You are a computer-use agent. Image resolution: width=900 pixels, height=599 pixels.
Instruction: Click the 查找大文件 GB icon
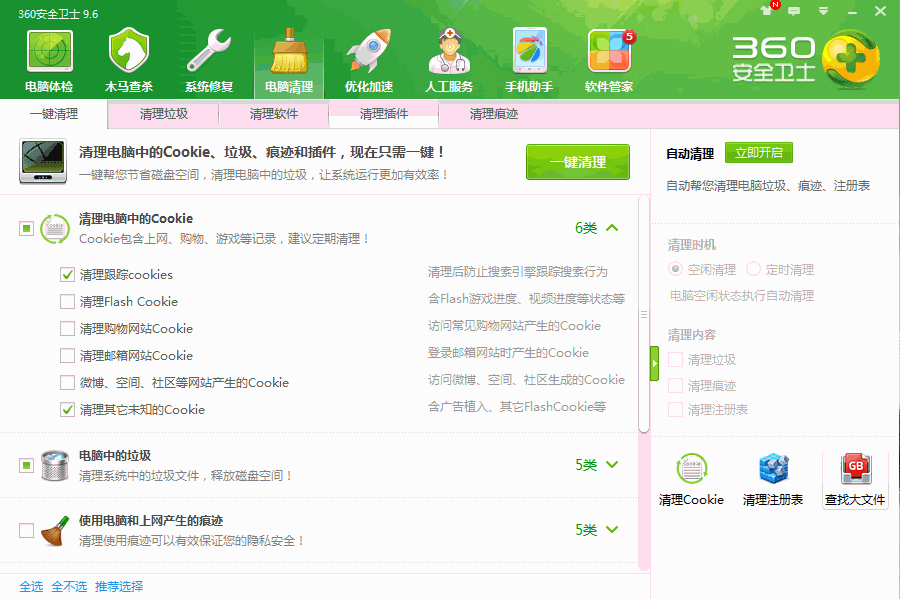click(x=855, y=469)
